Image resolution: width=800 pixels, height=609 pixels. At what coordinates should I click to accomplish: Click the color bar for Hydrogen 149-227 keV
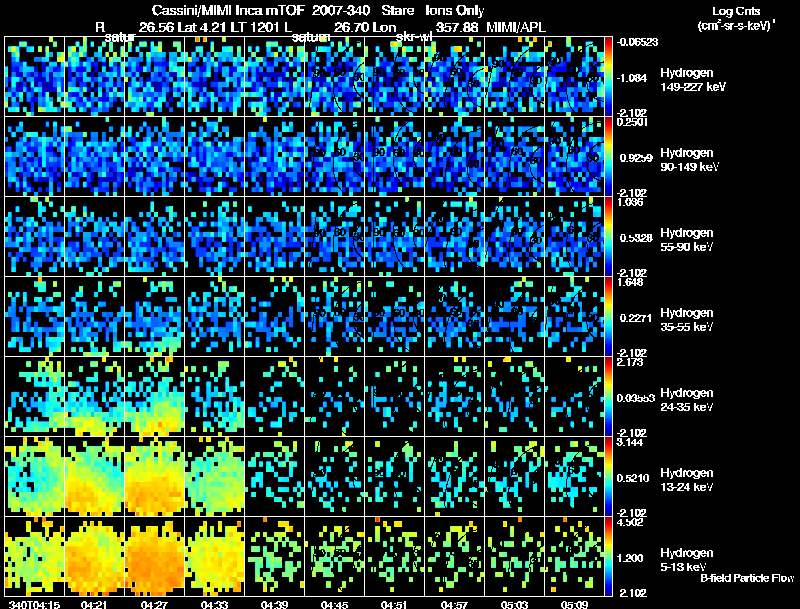pos(608,77)
